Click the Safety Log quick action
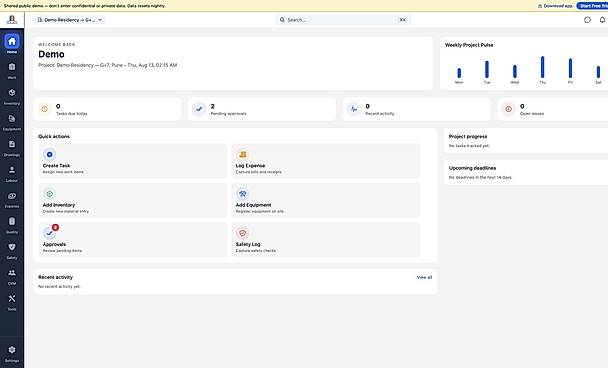Screen dimensions: 608x368 326,240
